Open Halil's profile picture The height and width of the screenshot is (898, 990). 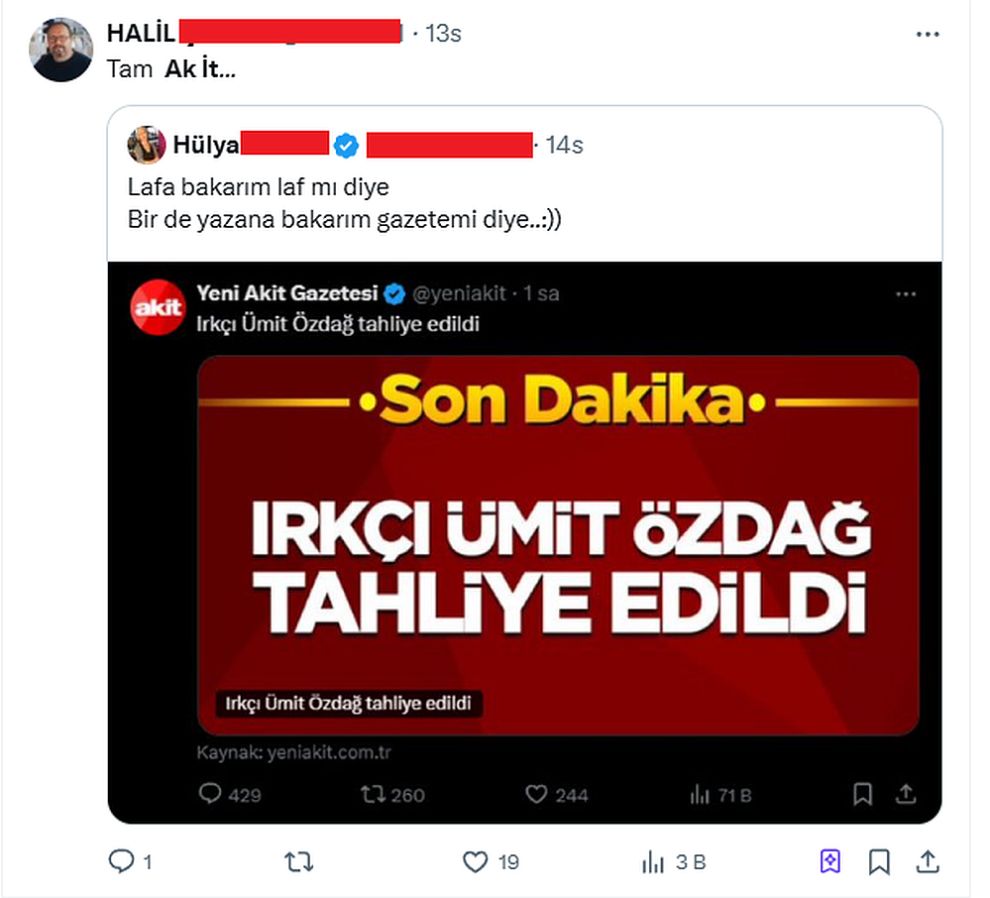[61, 50]
